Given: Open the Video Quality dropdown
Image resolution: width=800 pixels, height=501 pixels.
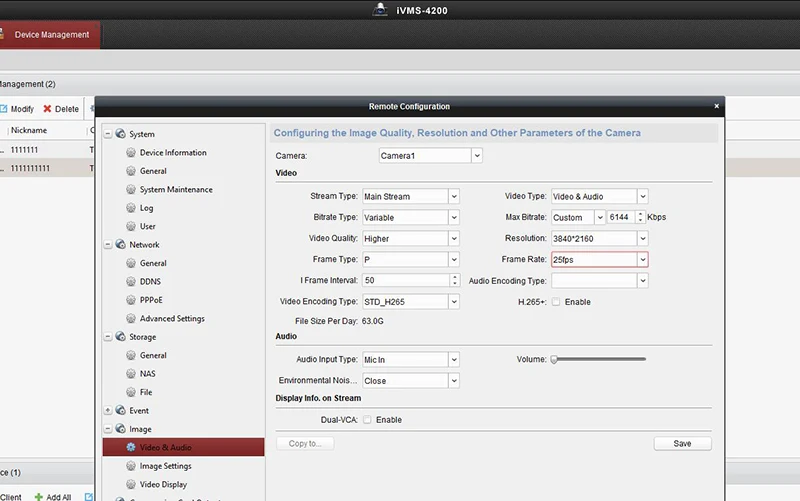Looking at the screenshot, I should [x=454, y=238].
